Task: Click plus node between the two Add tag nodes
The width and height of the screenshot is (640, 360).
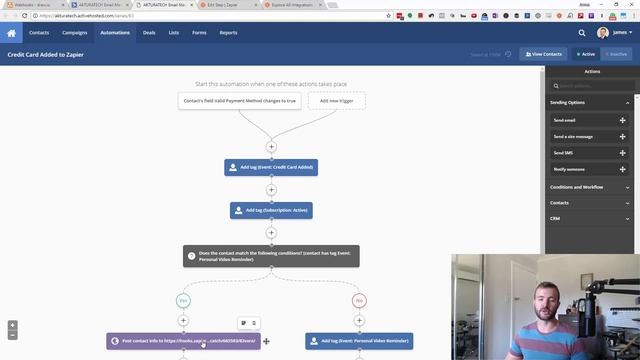Action: click(x=271, y=190)
